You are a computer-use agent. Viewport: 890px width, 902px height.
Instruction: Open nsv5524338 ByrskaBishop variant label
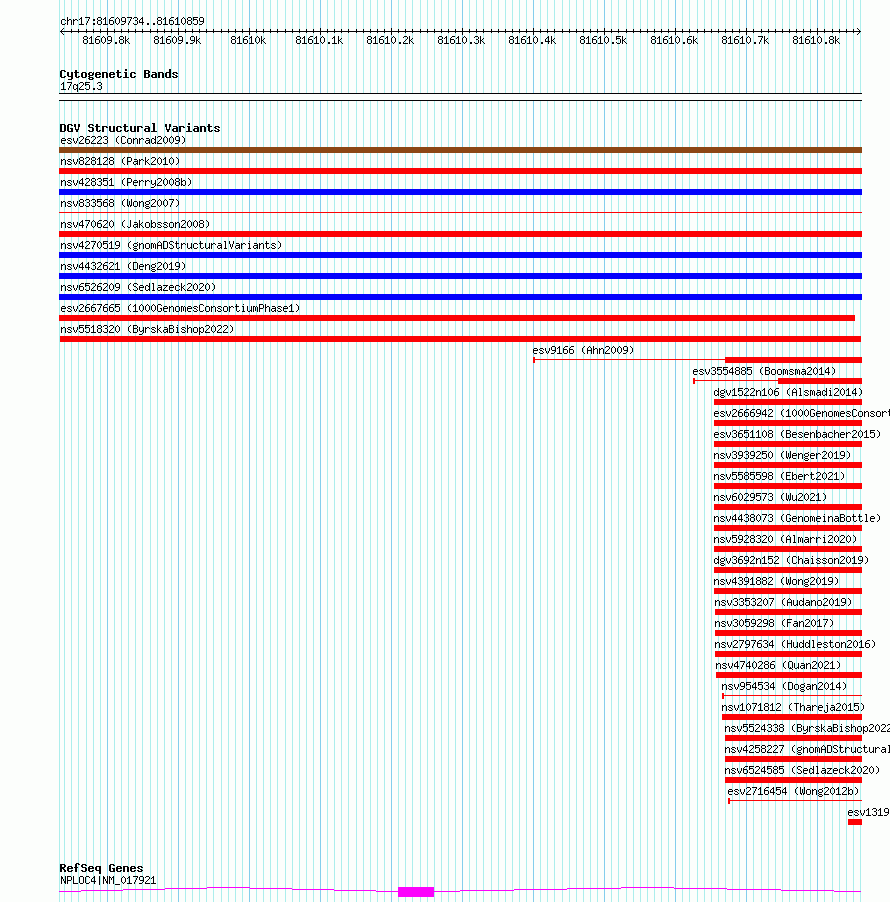[807, 728]
